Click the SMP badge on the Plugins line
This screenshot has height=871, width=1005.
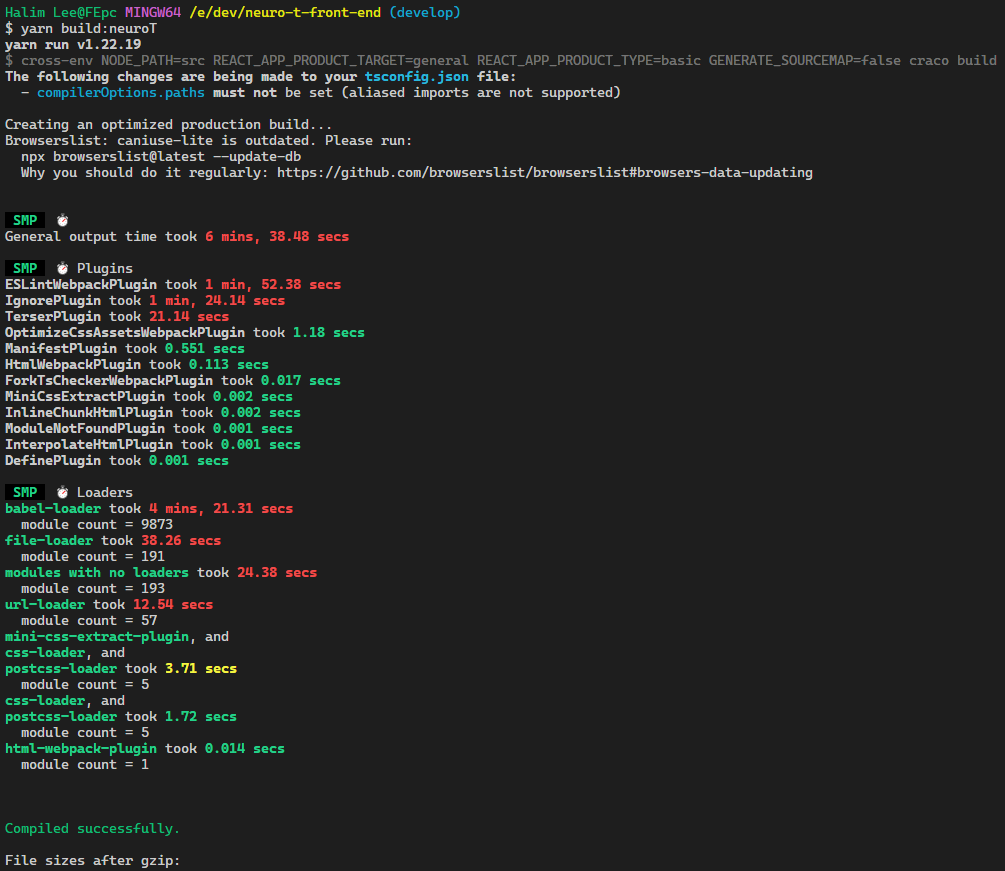[x=25, y=268]
